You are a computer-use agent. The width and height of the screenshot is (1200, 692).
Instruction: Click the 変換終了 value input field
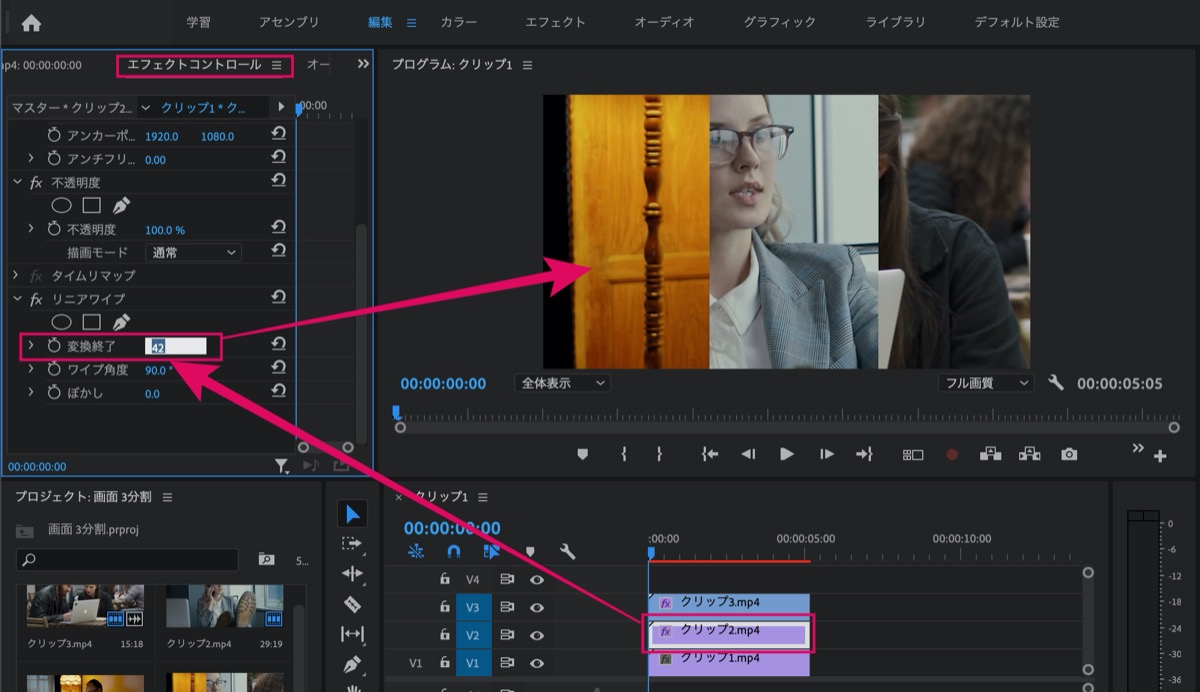point(176,346)
